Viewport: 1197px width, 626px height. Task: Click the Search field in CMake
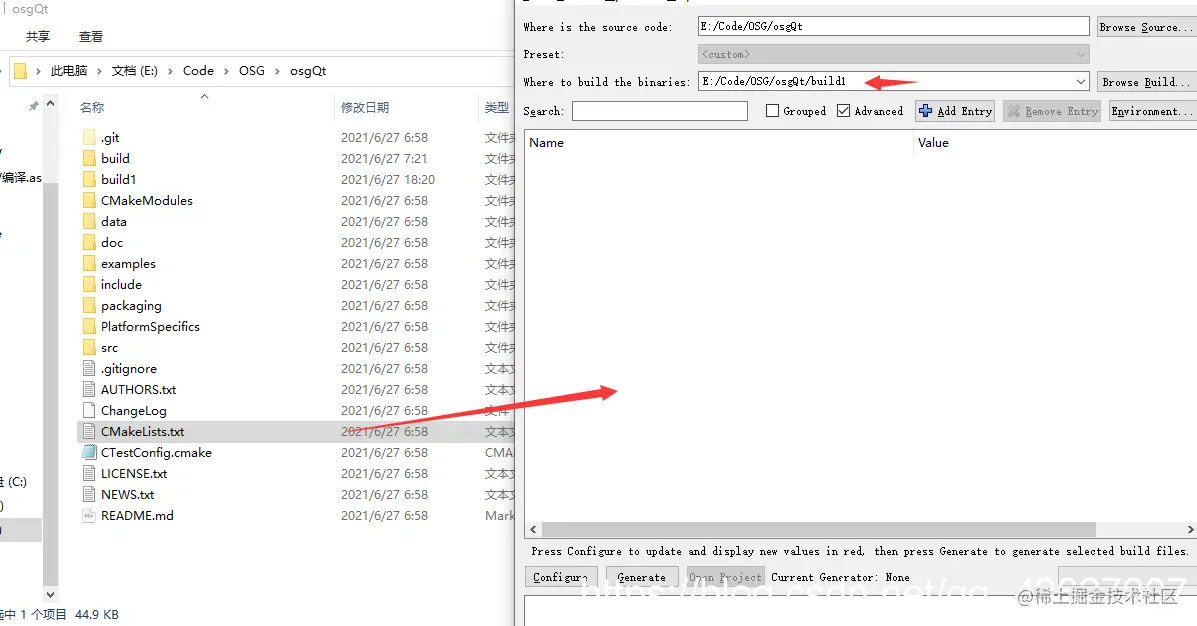point(660,111)
